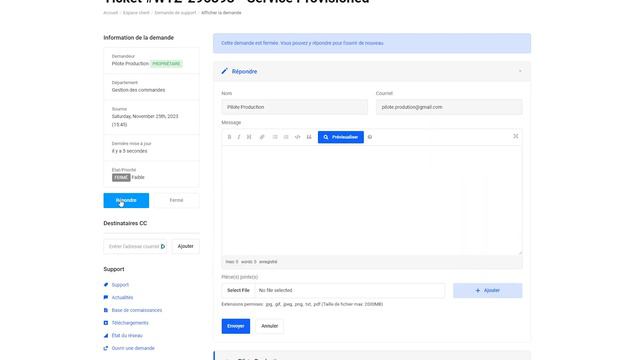Viewport: 640px width, 360px height.
Task: Click the tag icon next to Support
Action: pyautogui.click(x=106, y=284)
